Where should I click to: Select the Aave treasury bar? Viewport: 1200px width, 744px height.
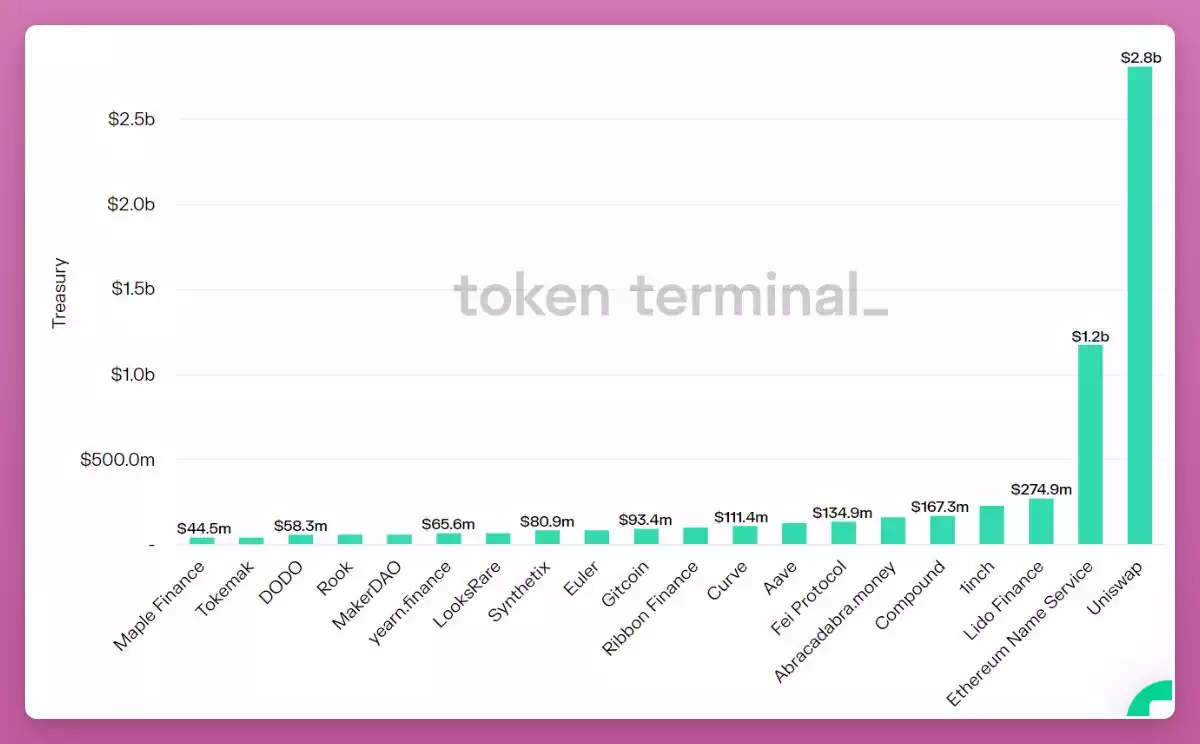click(794, 534)
